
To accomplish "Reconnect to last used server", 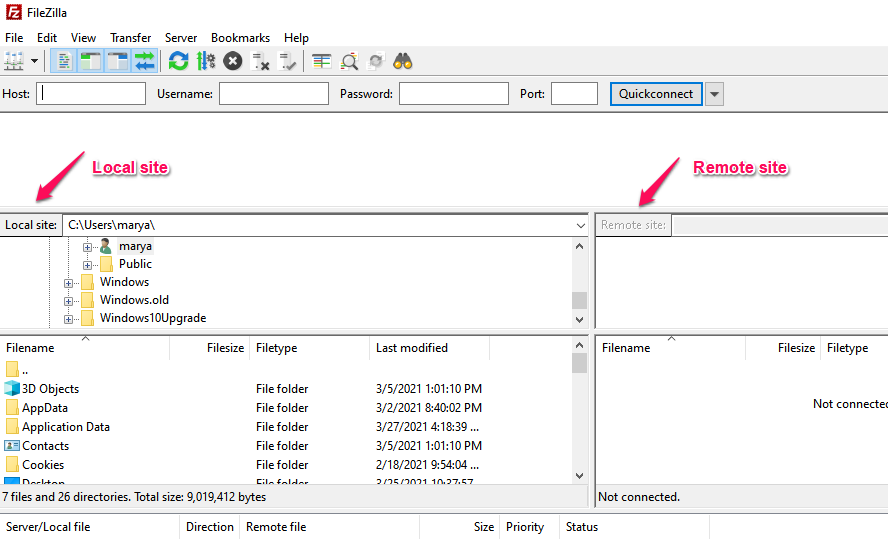I will tap(287, 61).
